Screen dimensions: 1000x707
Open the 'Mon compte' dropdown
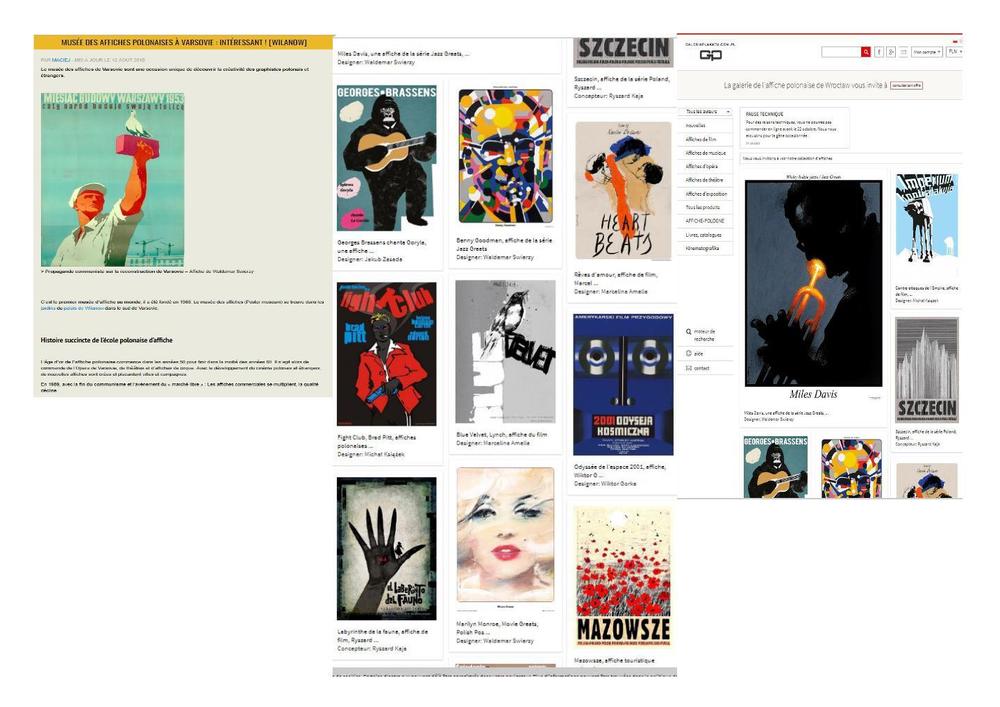[x=927, y=52]
